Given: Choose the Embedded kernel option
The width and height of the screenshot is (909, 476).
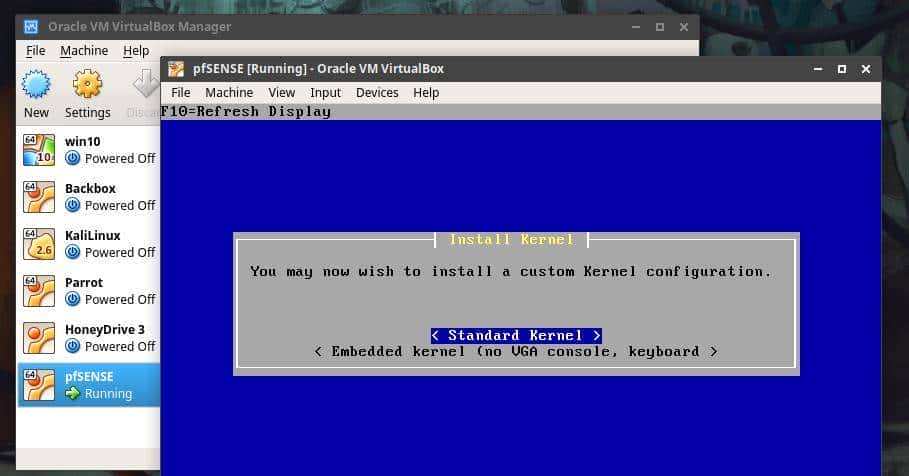Looking at the screenshot, I should (516, 352).
